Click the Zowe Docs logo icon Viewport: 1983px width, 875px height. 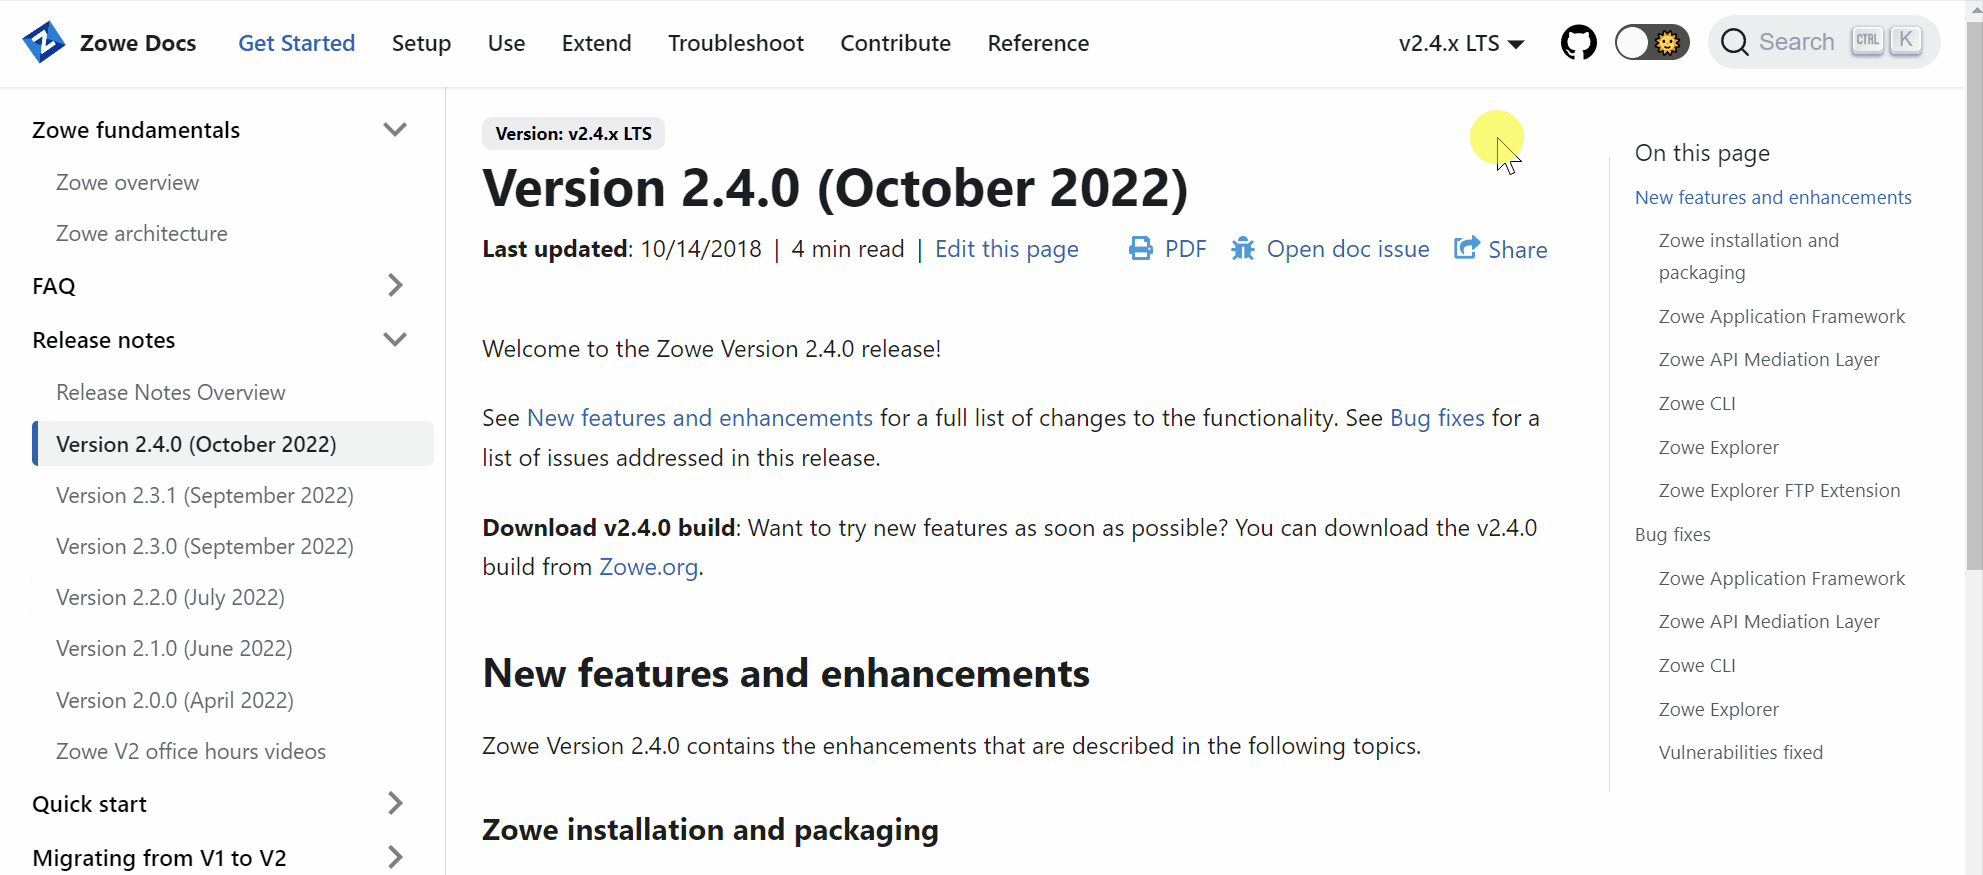coord(44,43)
